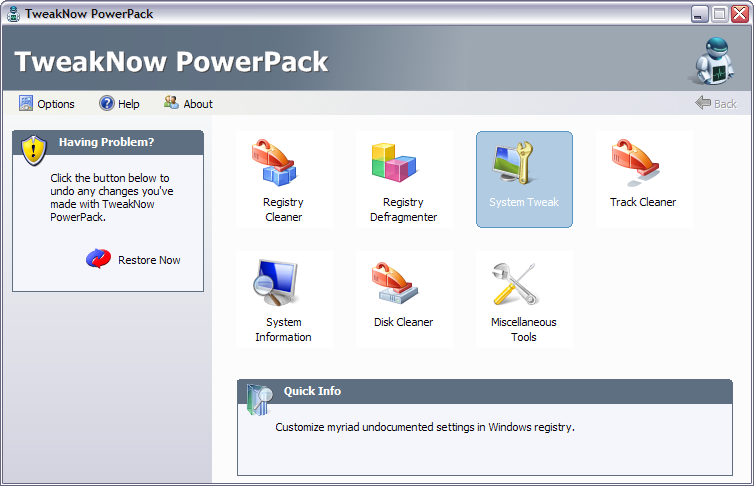
Task: Click the TweakNow PowerPack banner title
Action: pos(171,62)
